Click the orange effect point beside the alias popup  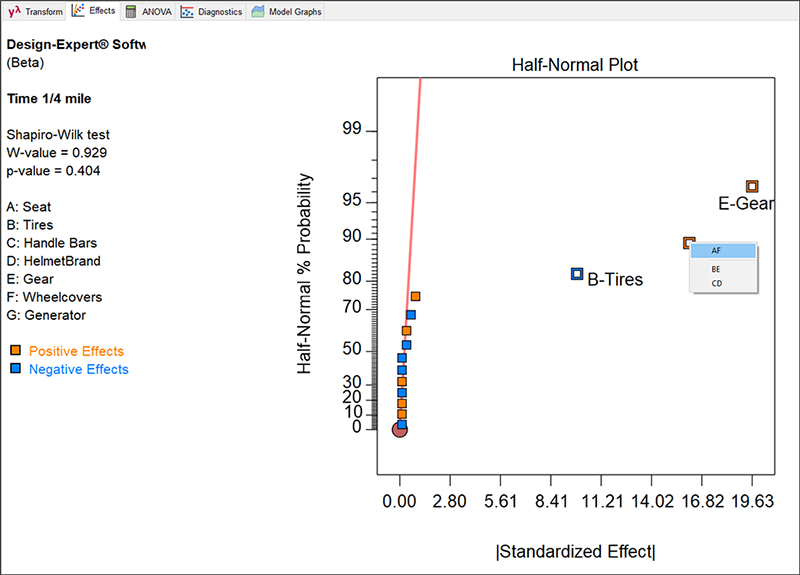[x=688, y=243]
